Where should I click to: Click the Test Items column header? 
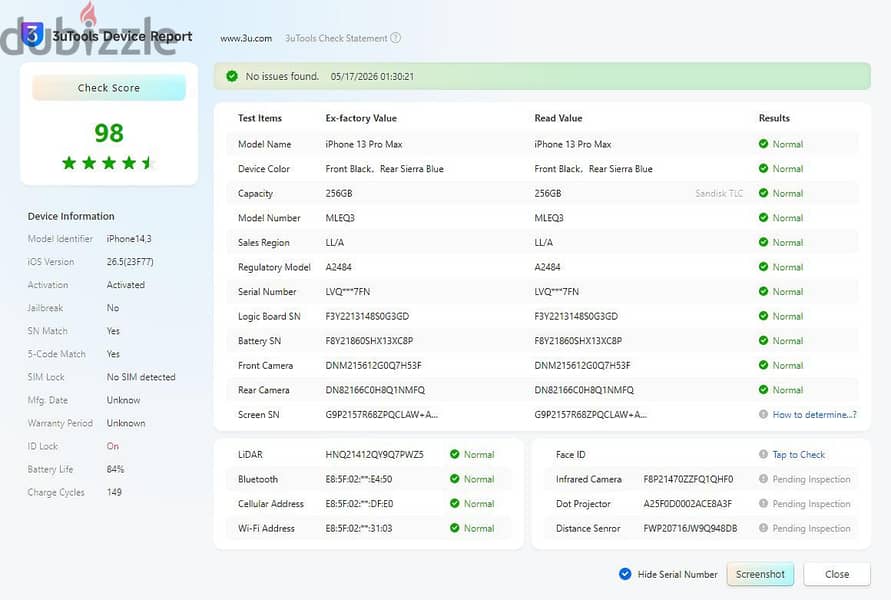tap(260, 118)
